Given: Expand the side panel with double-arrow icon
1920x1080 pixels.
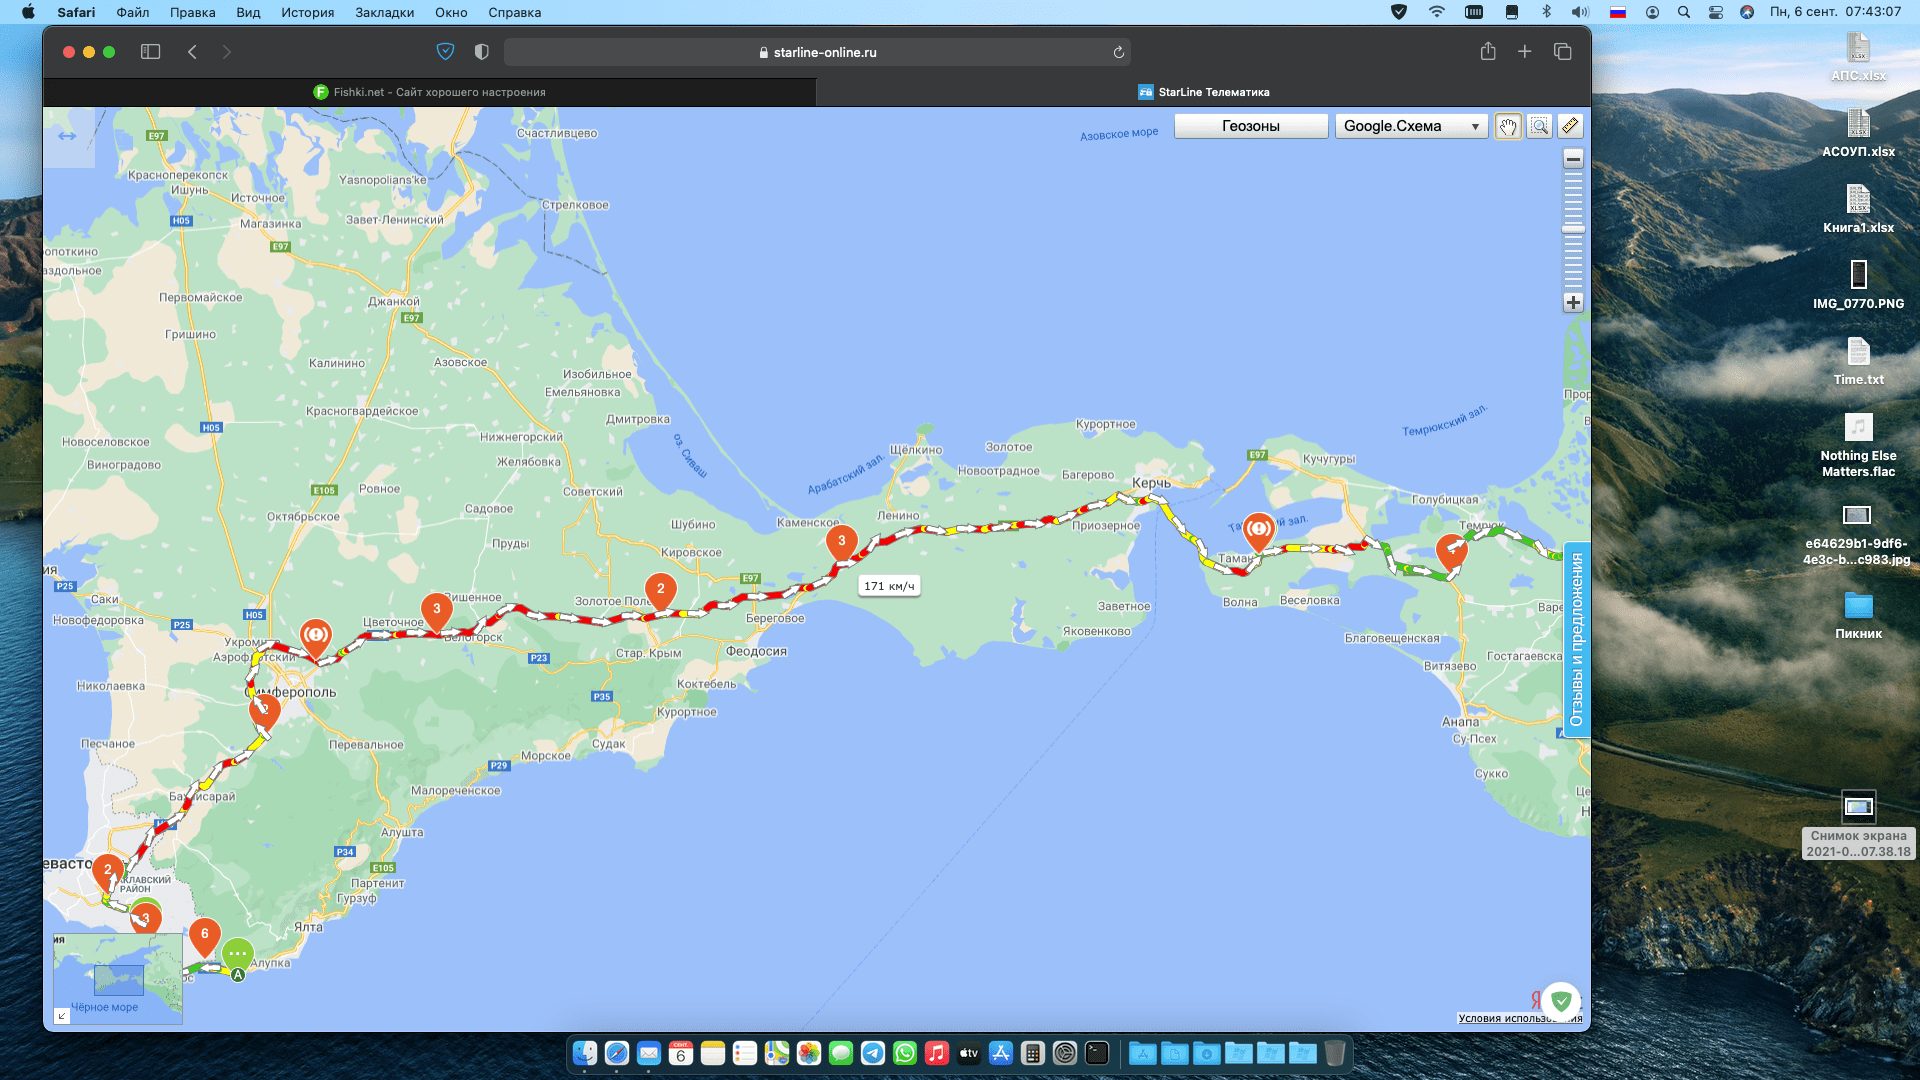Looking at the screenshot, I should [x=67, y=136].
